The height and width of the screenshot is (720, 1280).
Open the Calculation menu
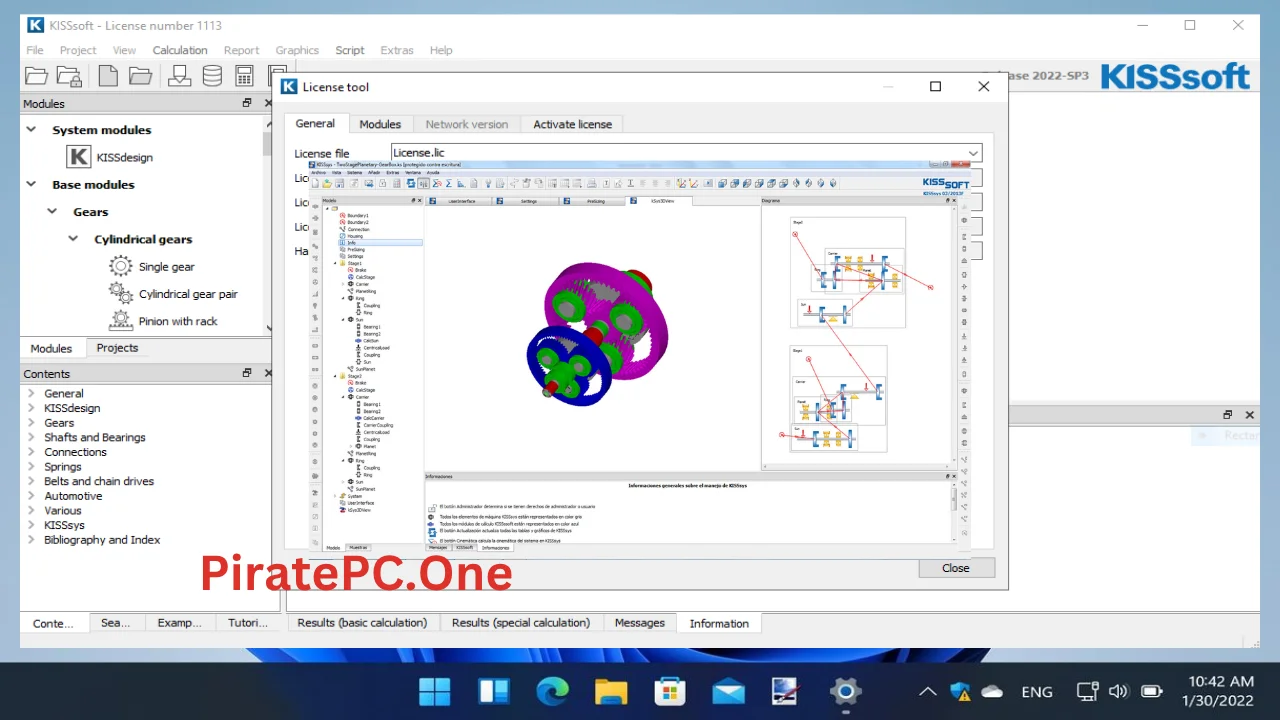(180, 50)
